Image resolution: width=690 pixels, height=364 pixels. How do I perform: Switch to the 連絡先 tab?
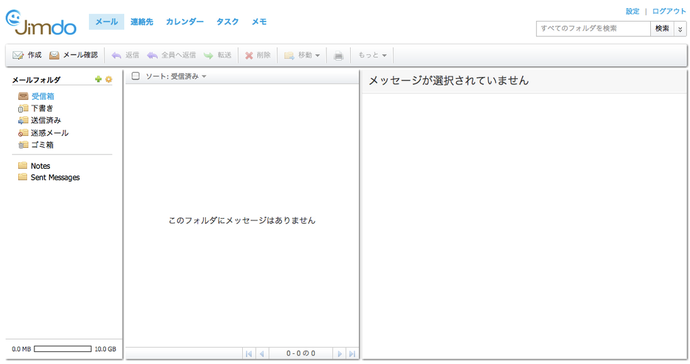pos(142,22)
